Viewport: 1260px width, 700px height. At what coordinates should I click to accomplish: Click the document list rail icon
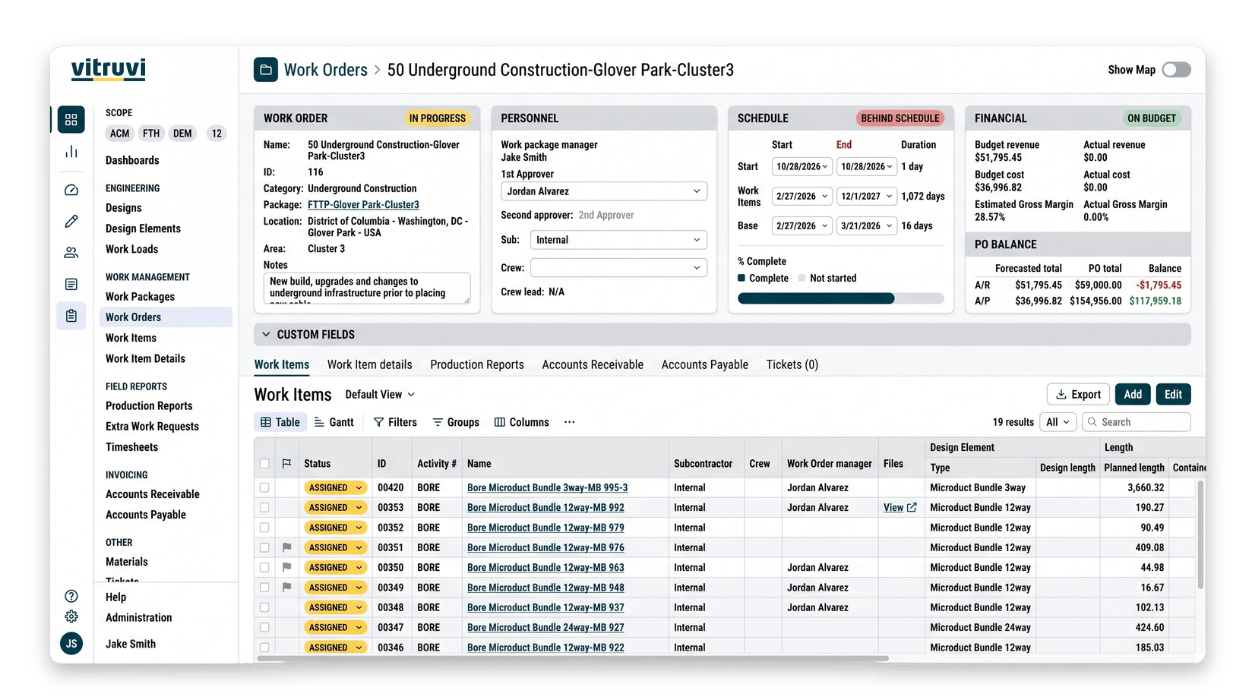71,284
